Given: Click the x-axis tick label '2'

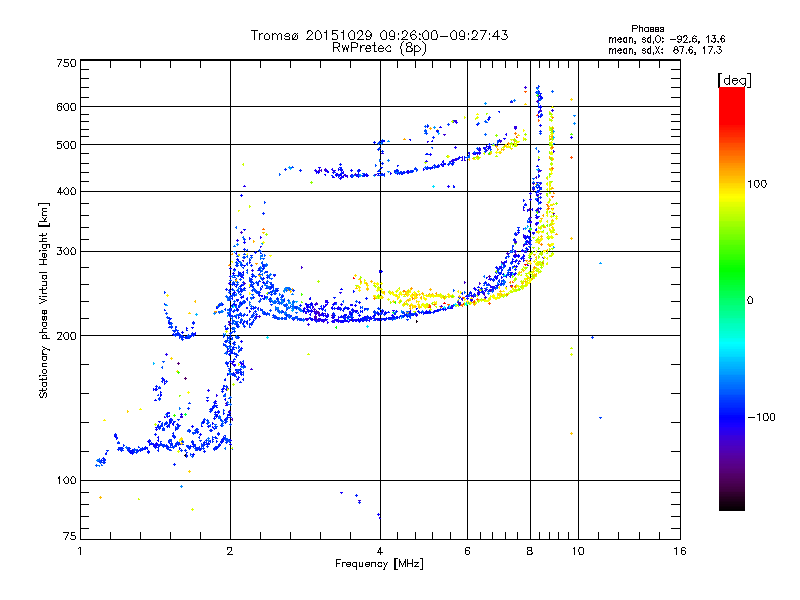Looking at the screenshot, I should pyautogui.click(x=230, y=551).
